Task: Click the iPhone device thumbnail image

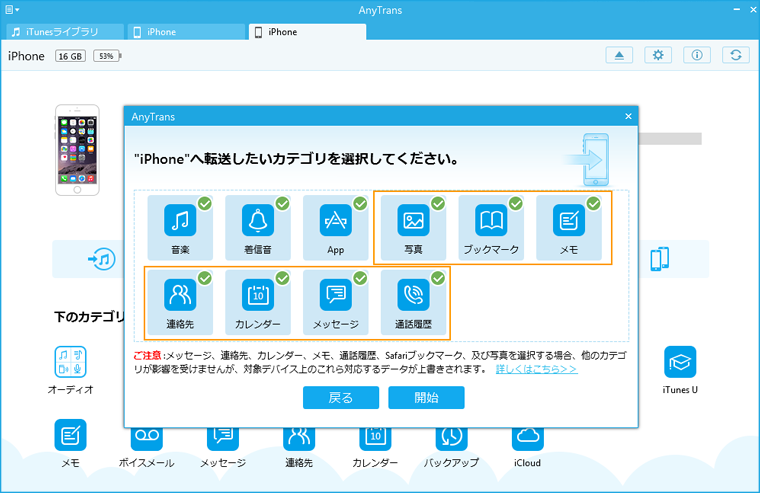Action: (x=77, y=150)
